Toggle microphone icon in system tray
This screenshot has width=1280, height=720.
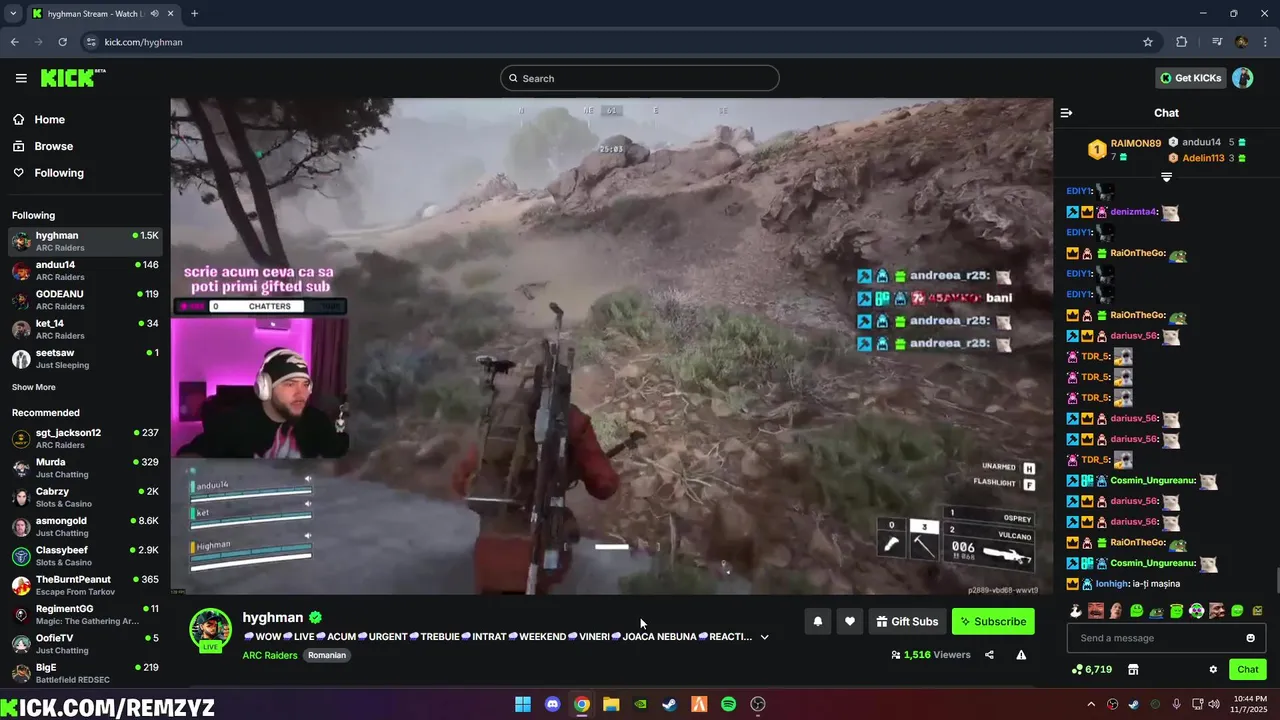coord(1176,704)
